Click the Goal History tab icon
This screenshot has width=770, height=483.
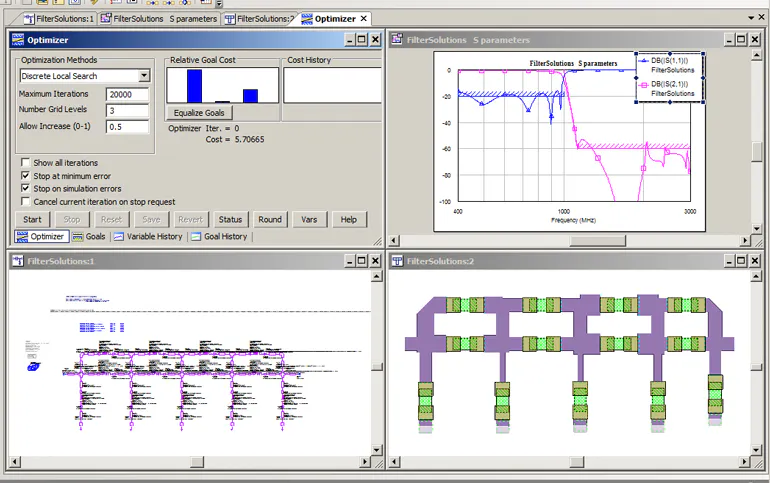pos(196,237)
